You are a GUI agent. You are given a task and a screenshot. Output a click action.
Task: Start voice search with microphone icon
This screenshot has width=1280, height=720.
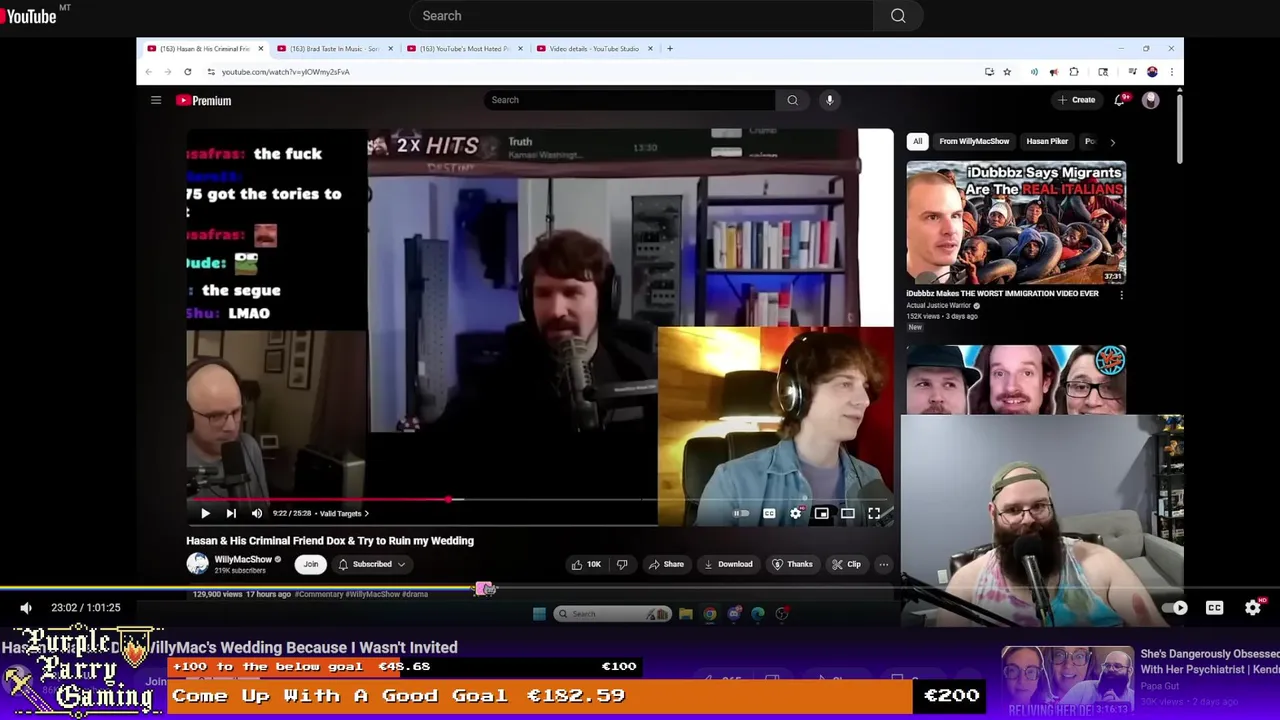point(829,100)
